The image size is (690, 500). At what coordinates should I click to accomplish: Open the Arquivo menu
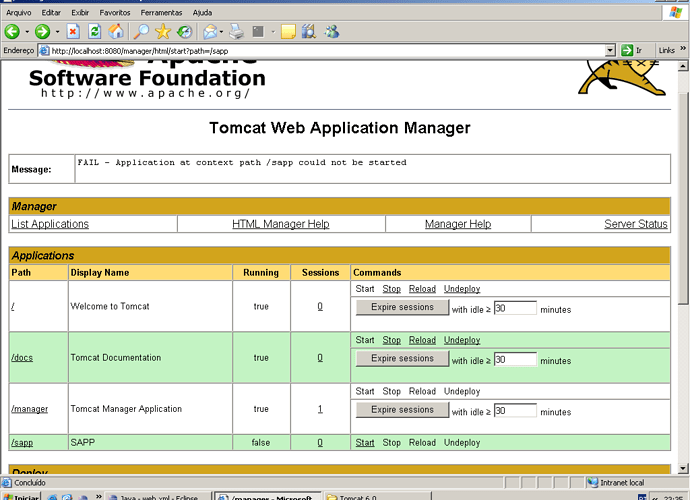pos(18,13)
